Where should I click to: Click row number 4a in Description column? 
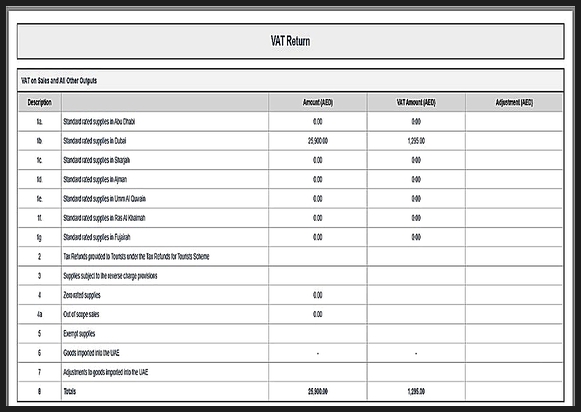[40, 314]
